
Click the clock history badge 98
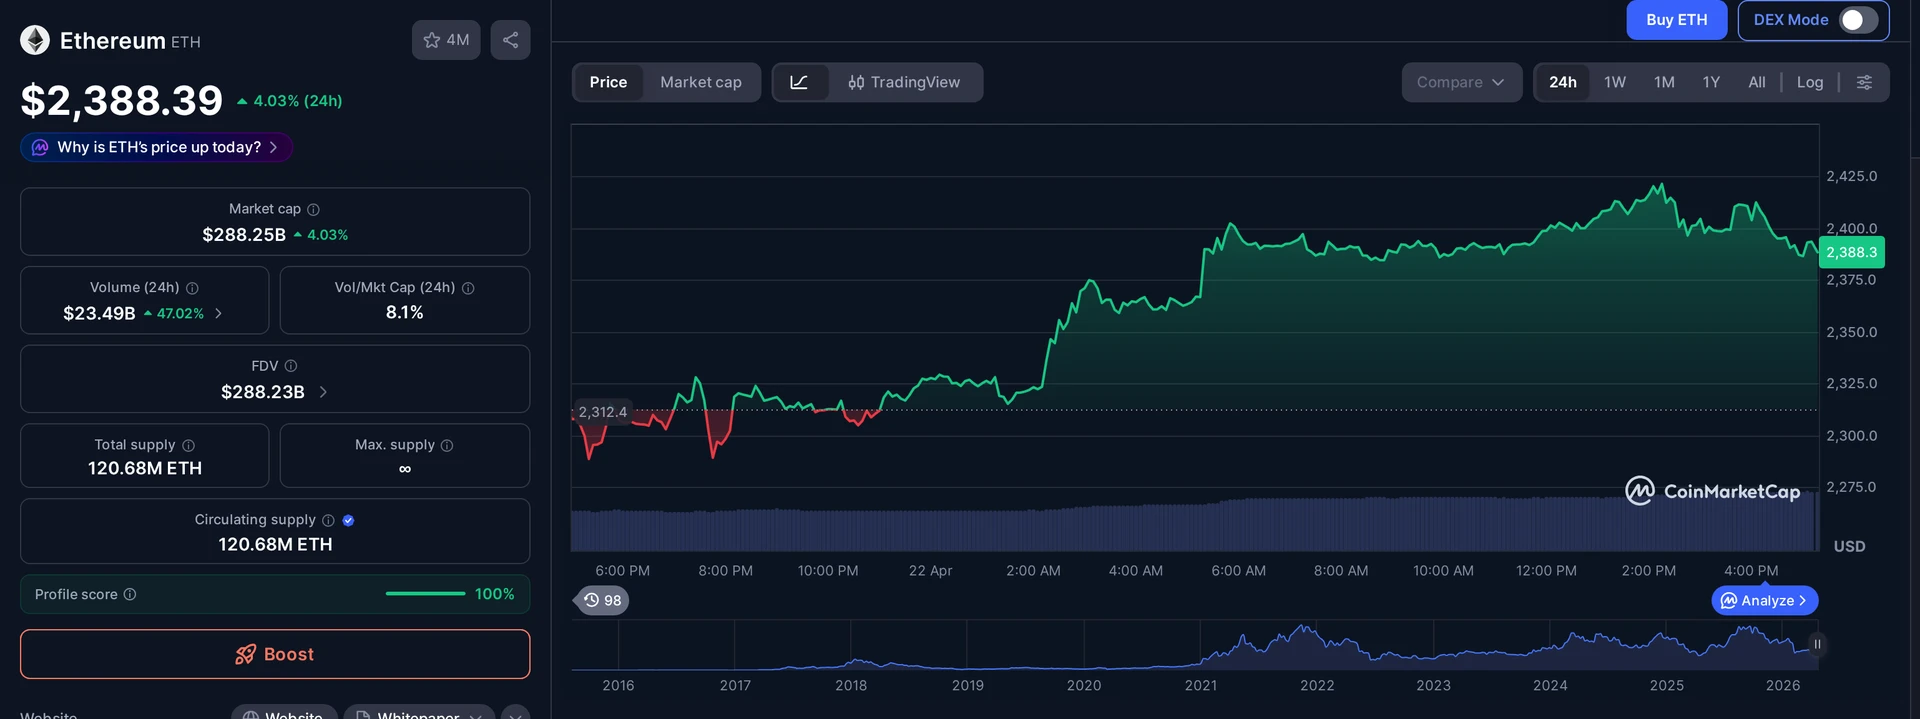[x=602, y=600]
